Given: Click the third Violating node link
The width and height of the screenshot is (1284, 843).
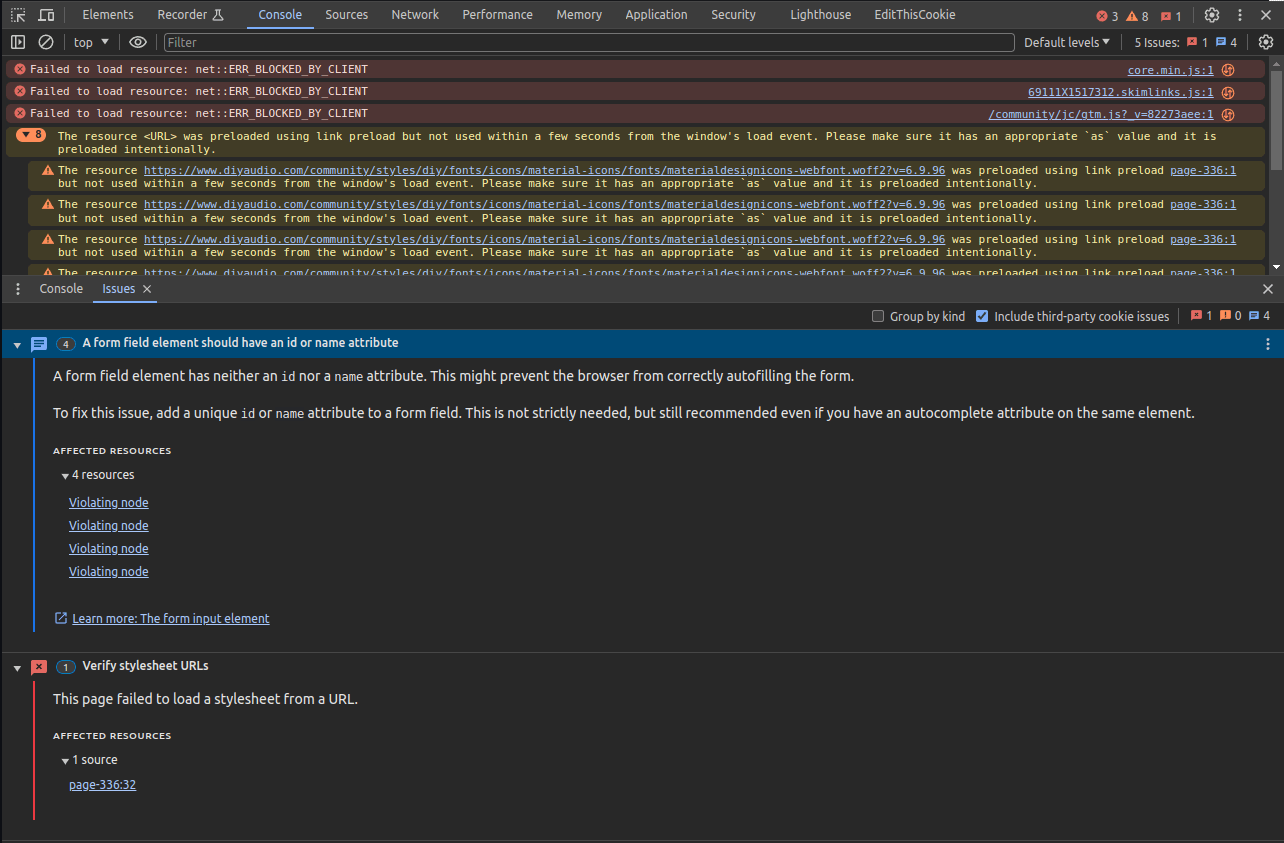Looking at the screenshot, I should click(x=108, y=549).
